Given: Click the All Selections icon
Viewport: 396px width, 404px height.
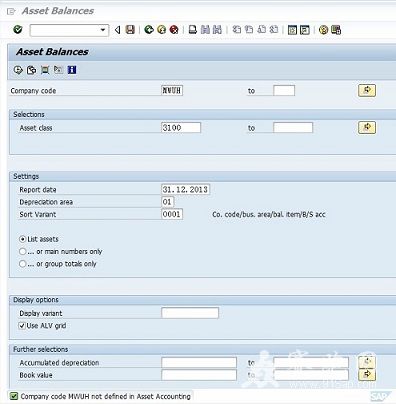Looking at the screenshot, I should tap(45, 70).
